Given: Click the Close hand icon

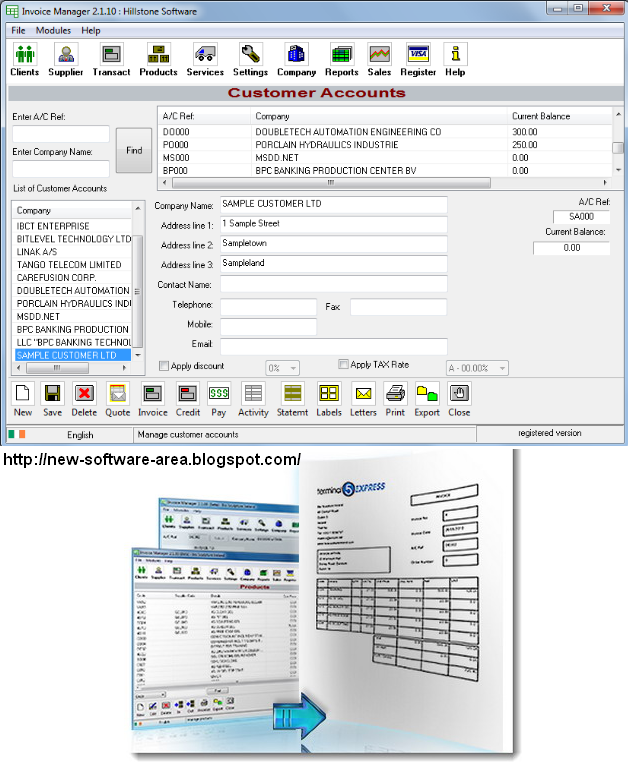Looking at the screenshot, I should (x=459, y=393).
